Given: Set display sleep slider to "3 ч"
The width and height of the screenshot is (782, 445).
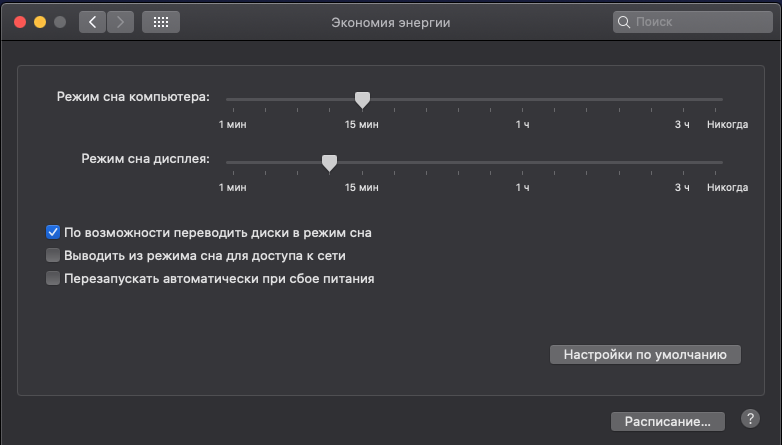Looking at the screenshot, I should click(683, 162).
